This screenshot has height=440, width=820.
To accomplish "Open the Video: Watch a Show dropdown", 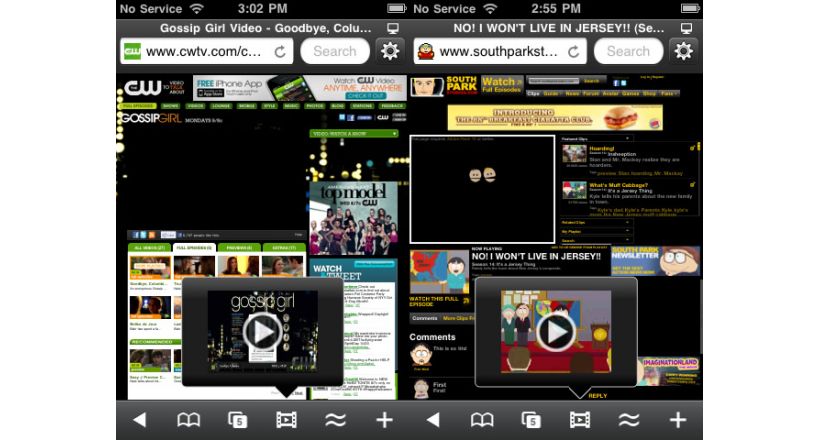I will [x=354, y=134].
